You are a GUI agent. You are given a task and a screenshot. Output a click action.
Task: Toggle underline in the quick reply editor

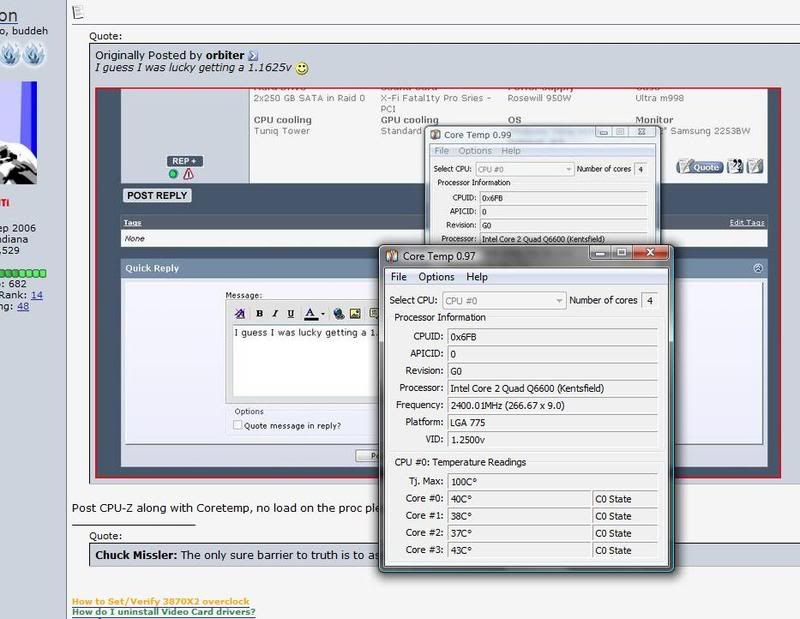(290, 313)
